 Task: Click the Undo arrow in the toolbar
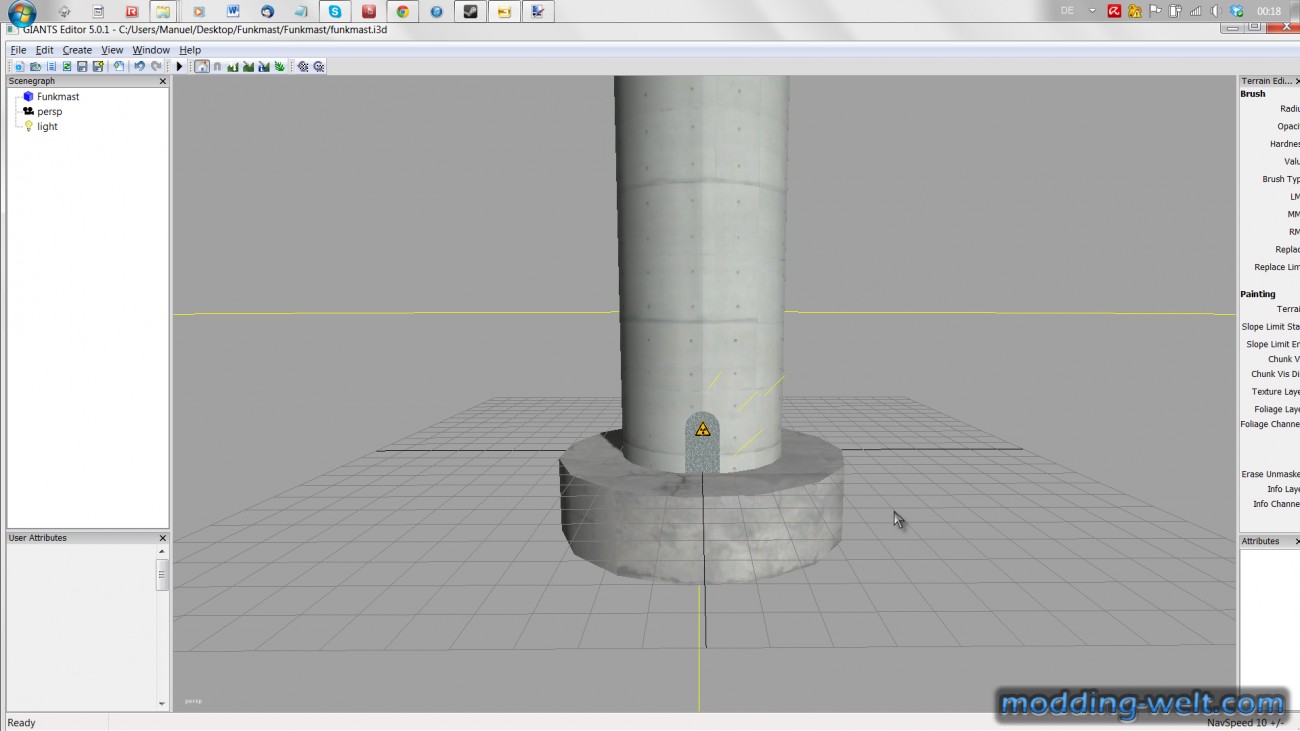point(139,67)
